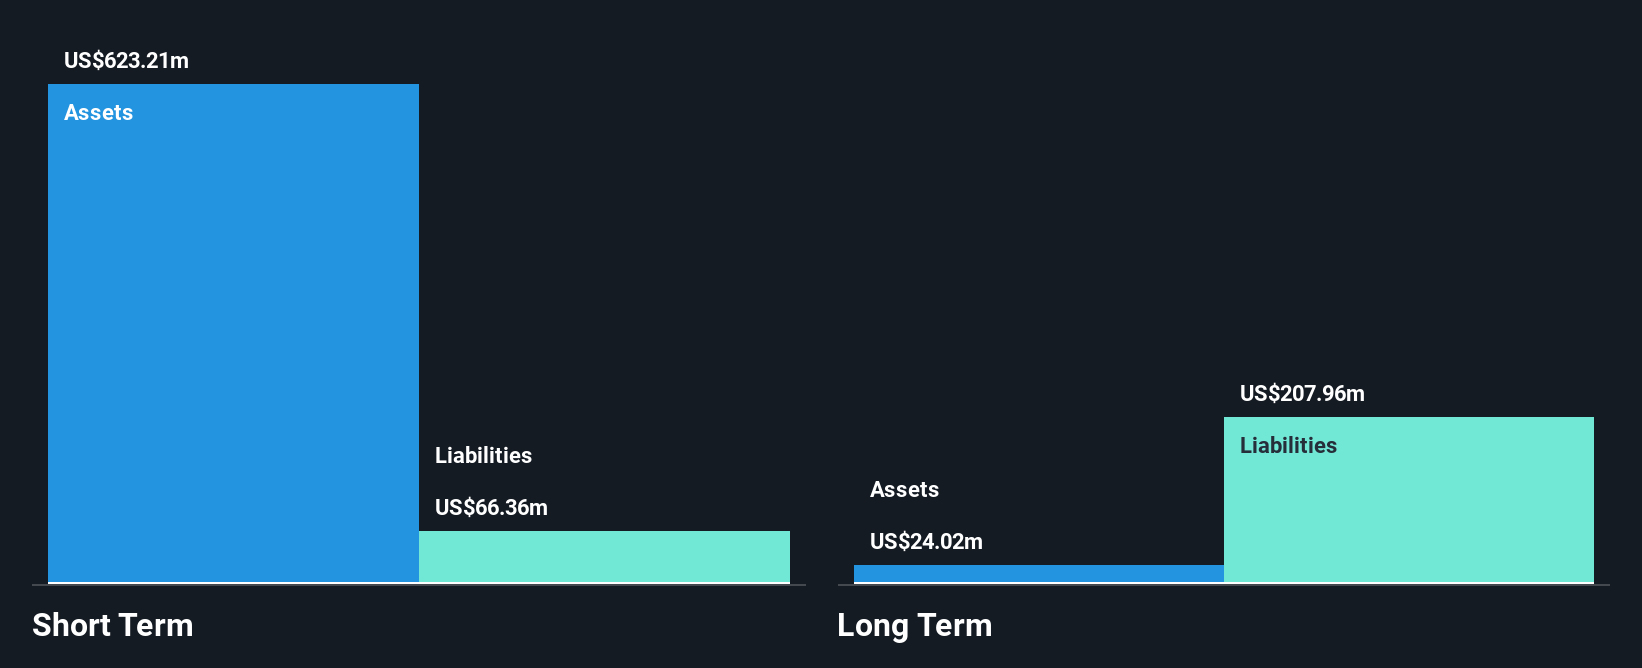Click the Short Term heading
This screenshot has width=1642, height=668.
(113, 625)
